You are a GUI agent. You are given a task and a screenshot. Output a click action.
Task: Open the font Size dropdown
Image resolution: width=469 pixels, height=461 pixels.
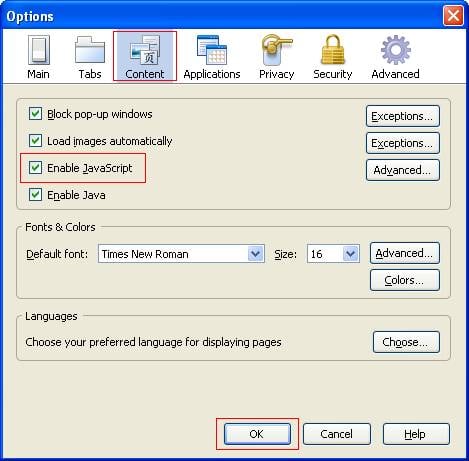coord(333,254)
